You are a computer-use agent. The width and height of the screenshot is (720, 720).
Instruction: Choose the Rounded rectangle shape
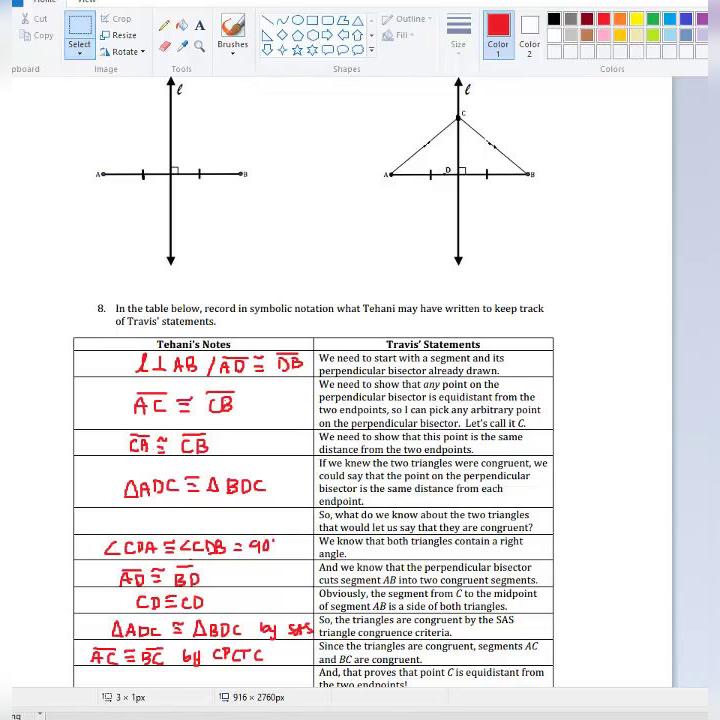327,20
